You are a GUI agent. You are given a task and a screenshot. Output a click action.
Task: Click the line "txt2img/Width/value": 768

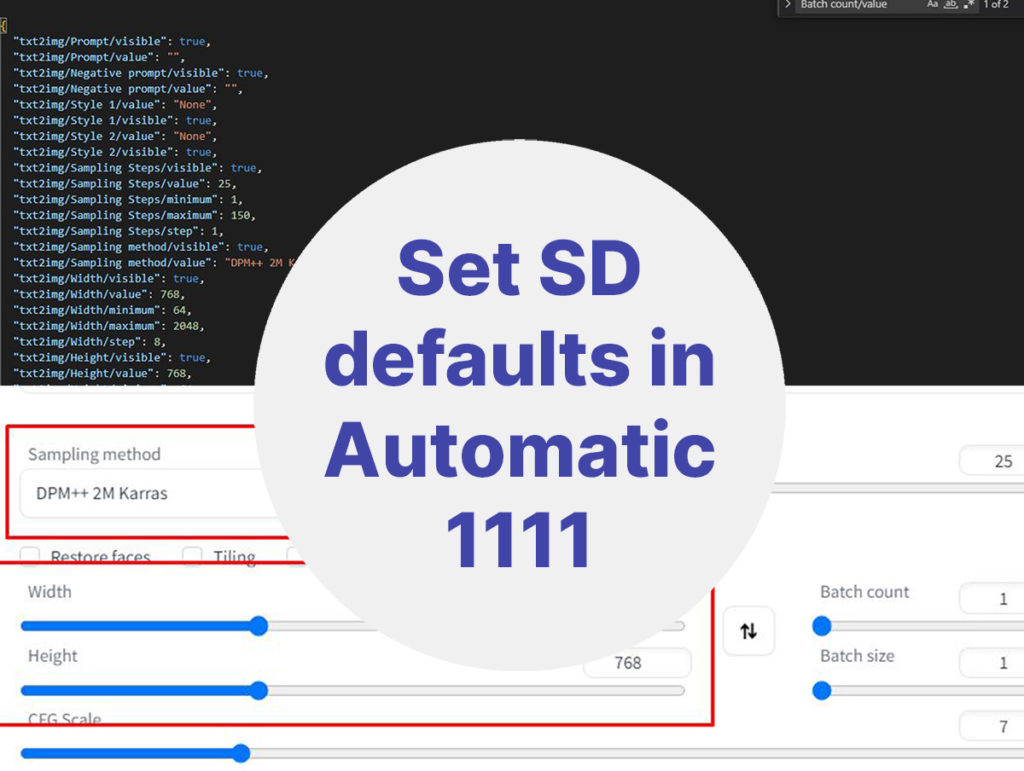pos(99,294)
